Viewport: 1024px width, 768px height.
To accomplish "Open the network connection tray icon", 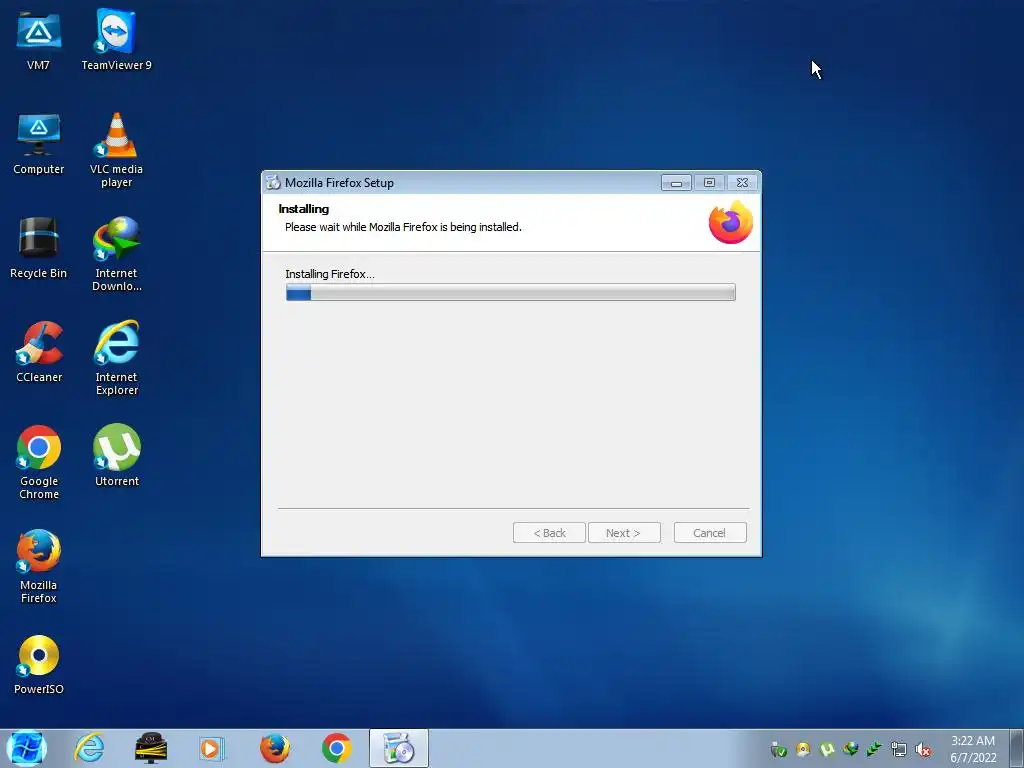I will tap(899, 750).
